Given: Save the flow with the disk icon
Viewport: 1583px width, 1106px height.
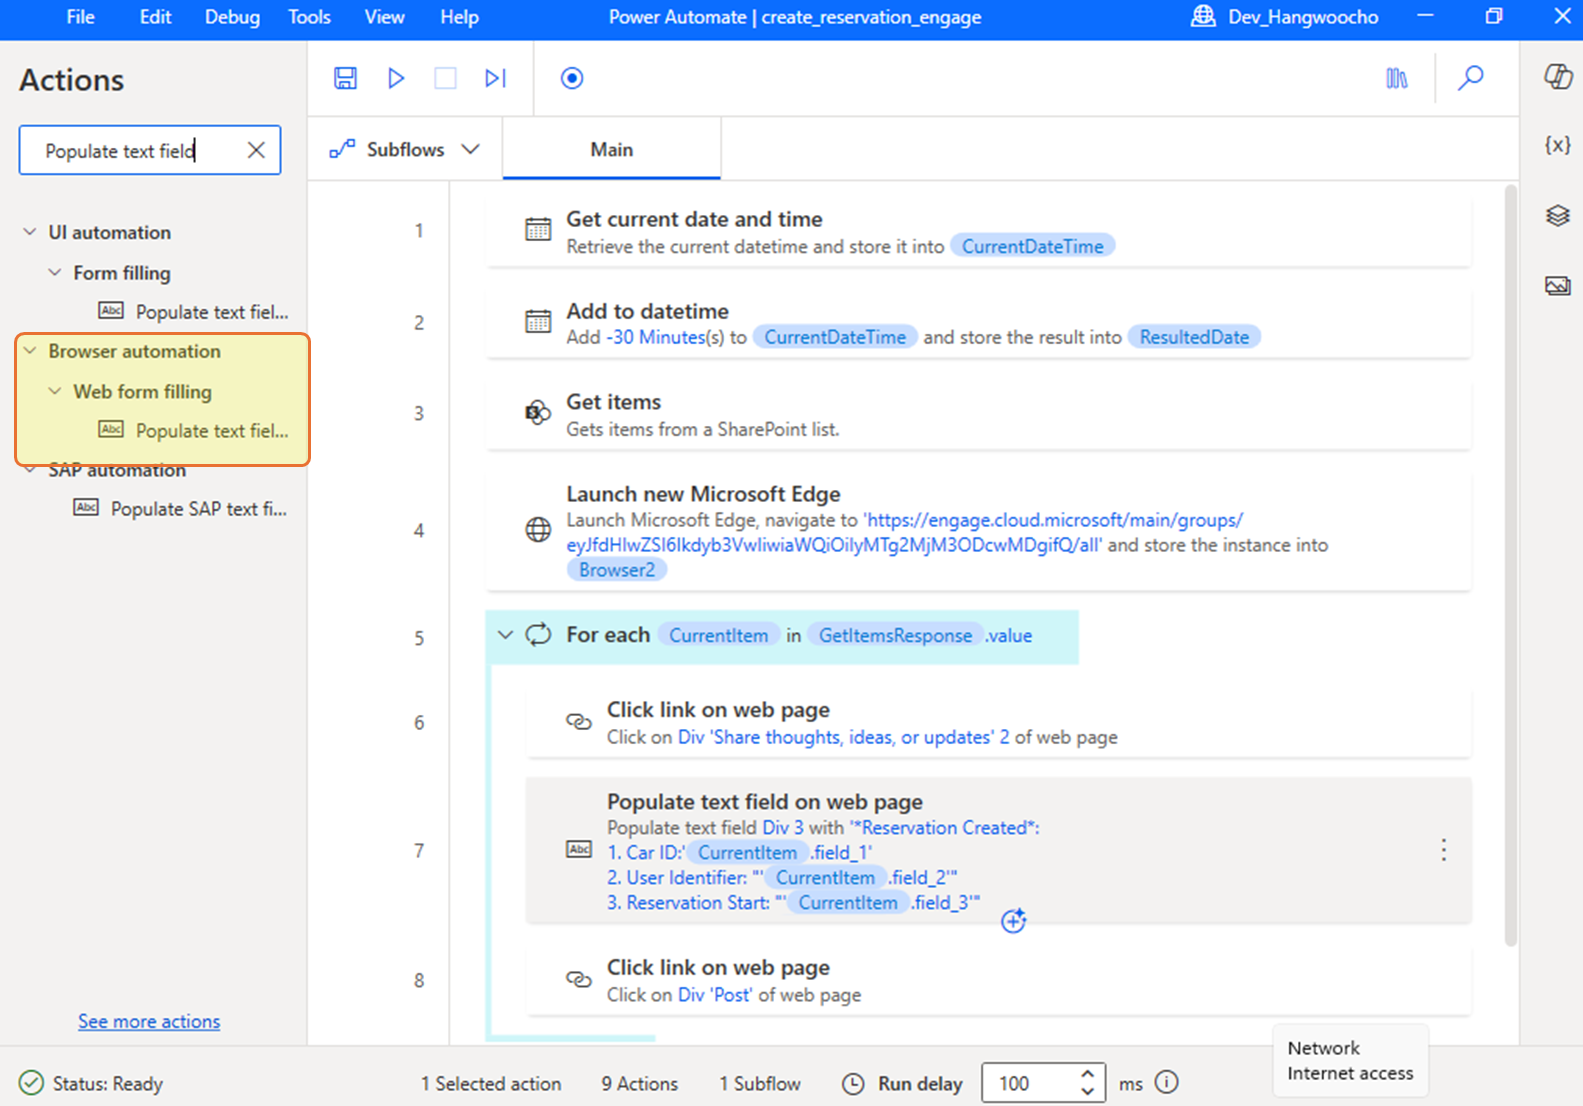Looking at the screenshot, I should click(345, 78).
